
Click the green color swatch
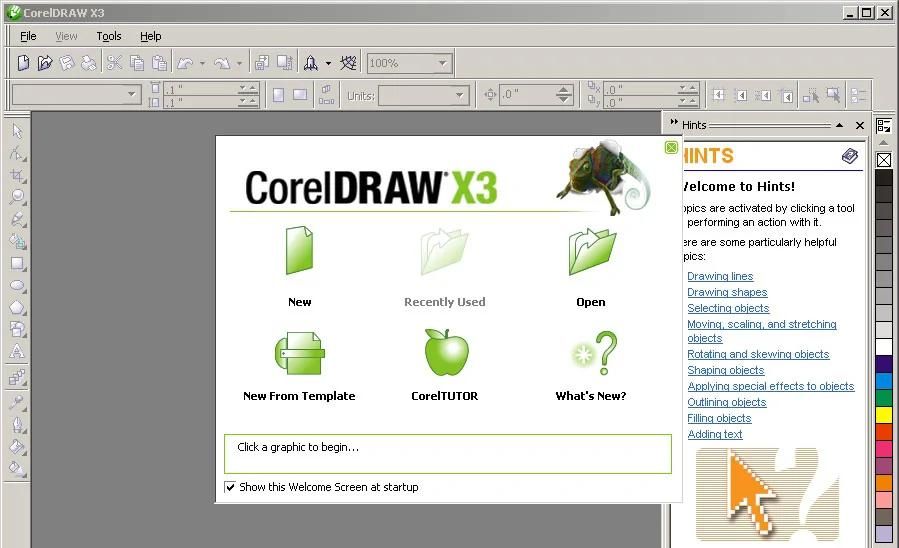click(x=884, y=397)
